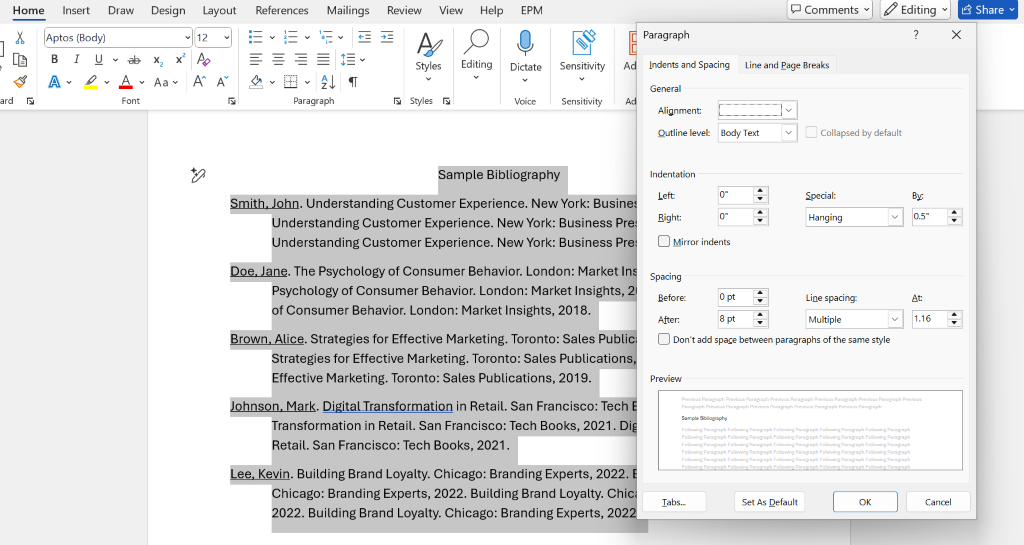Image resolution: width=1024 pixels, height=545 pixels.
Task: Increase font size with A^ icon
Action: 200,82
